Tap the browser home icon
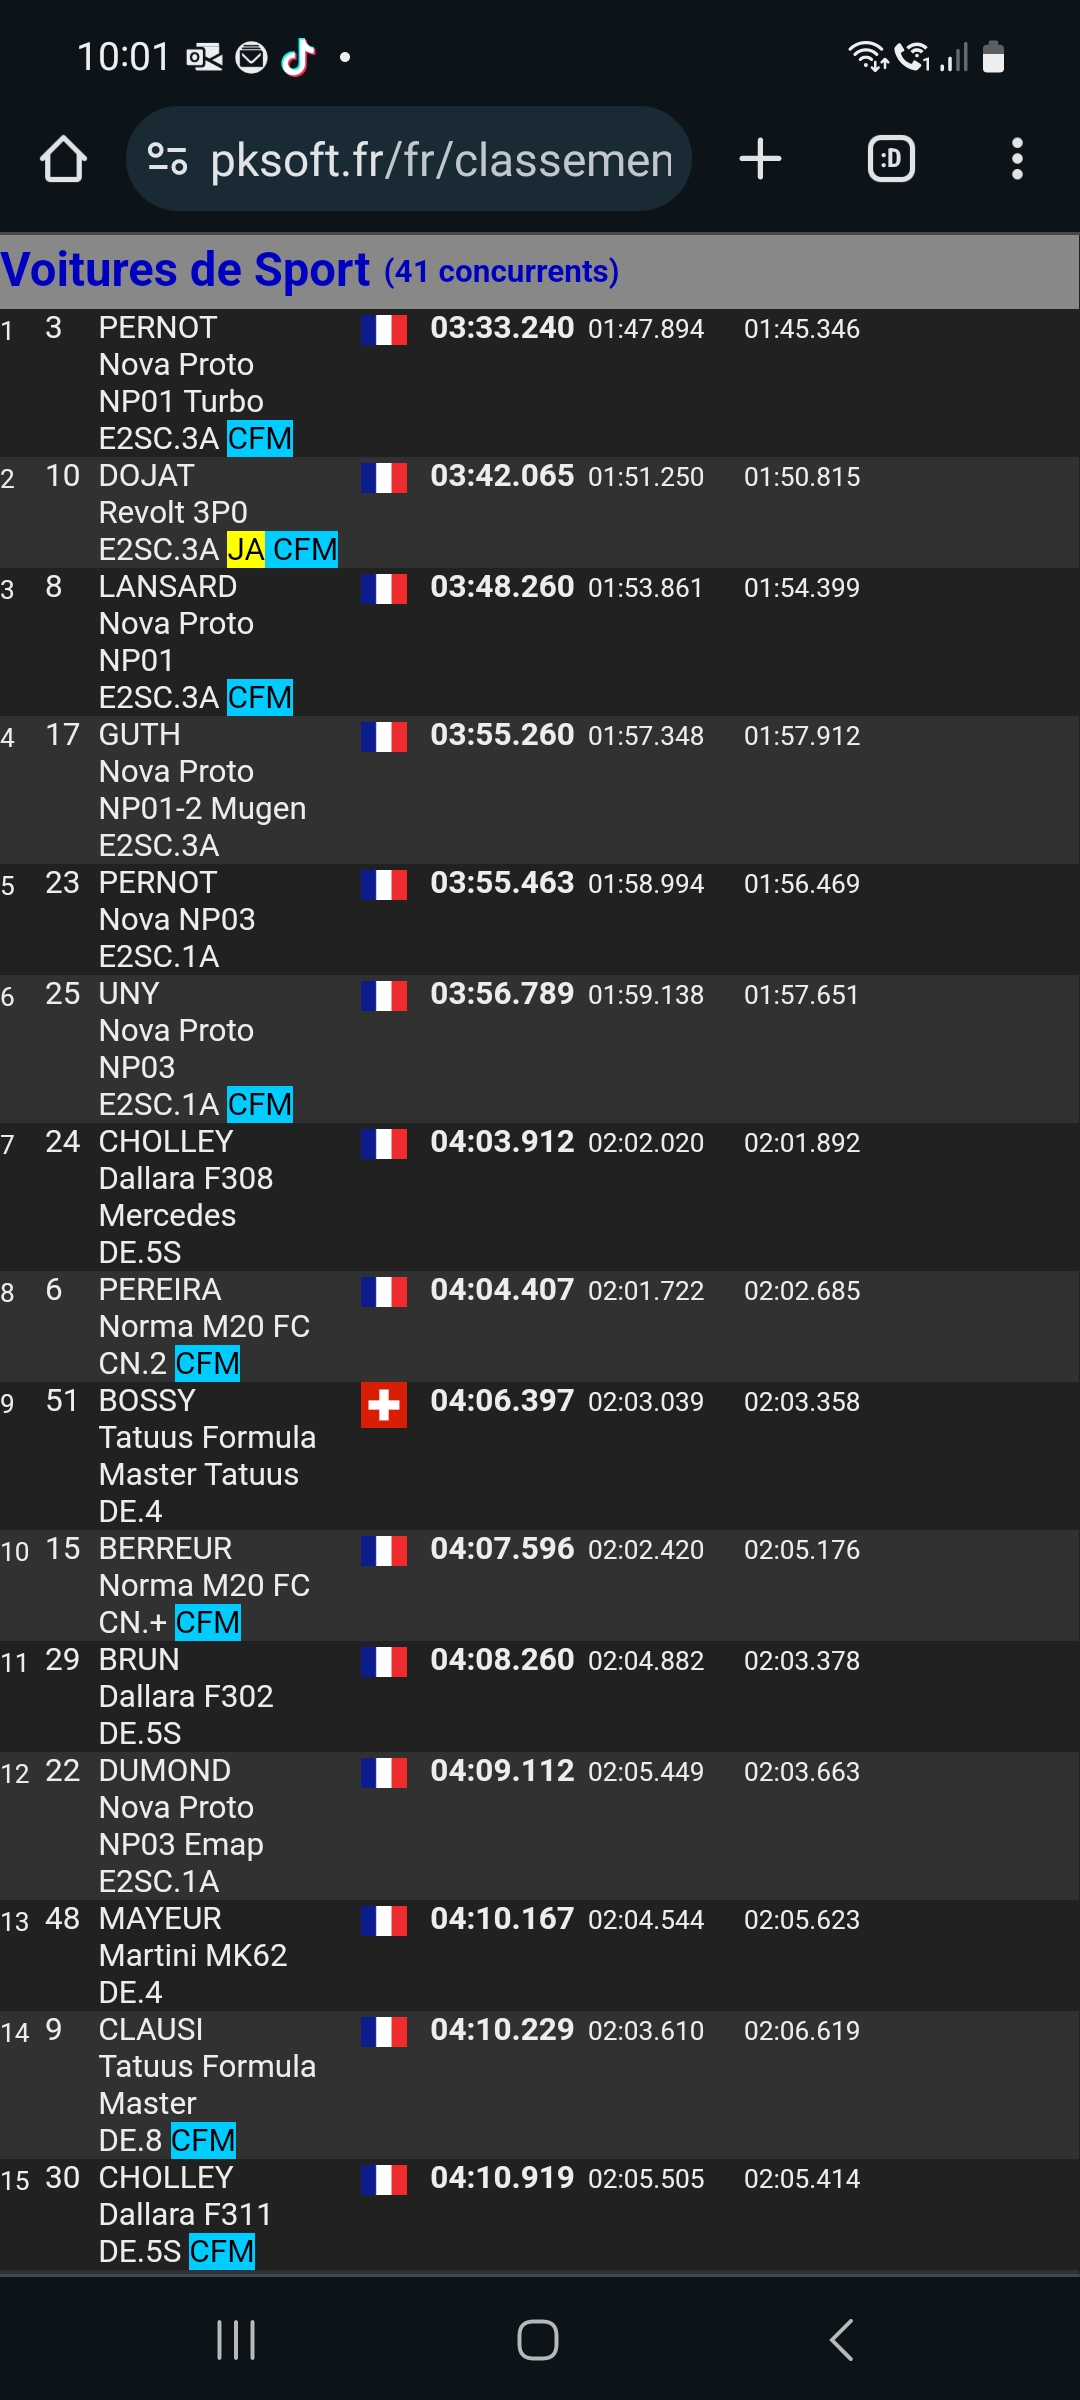1080x2400 pixels. (x=63, y=159)
